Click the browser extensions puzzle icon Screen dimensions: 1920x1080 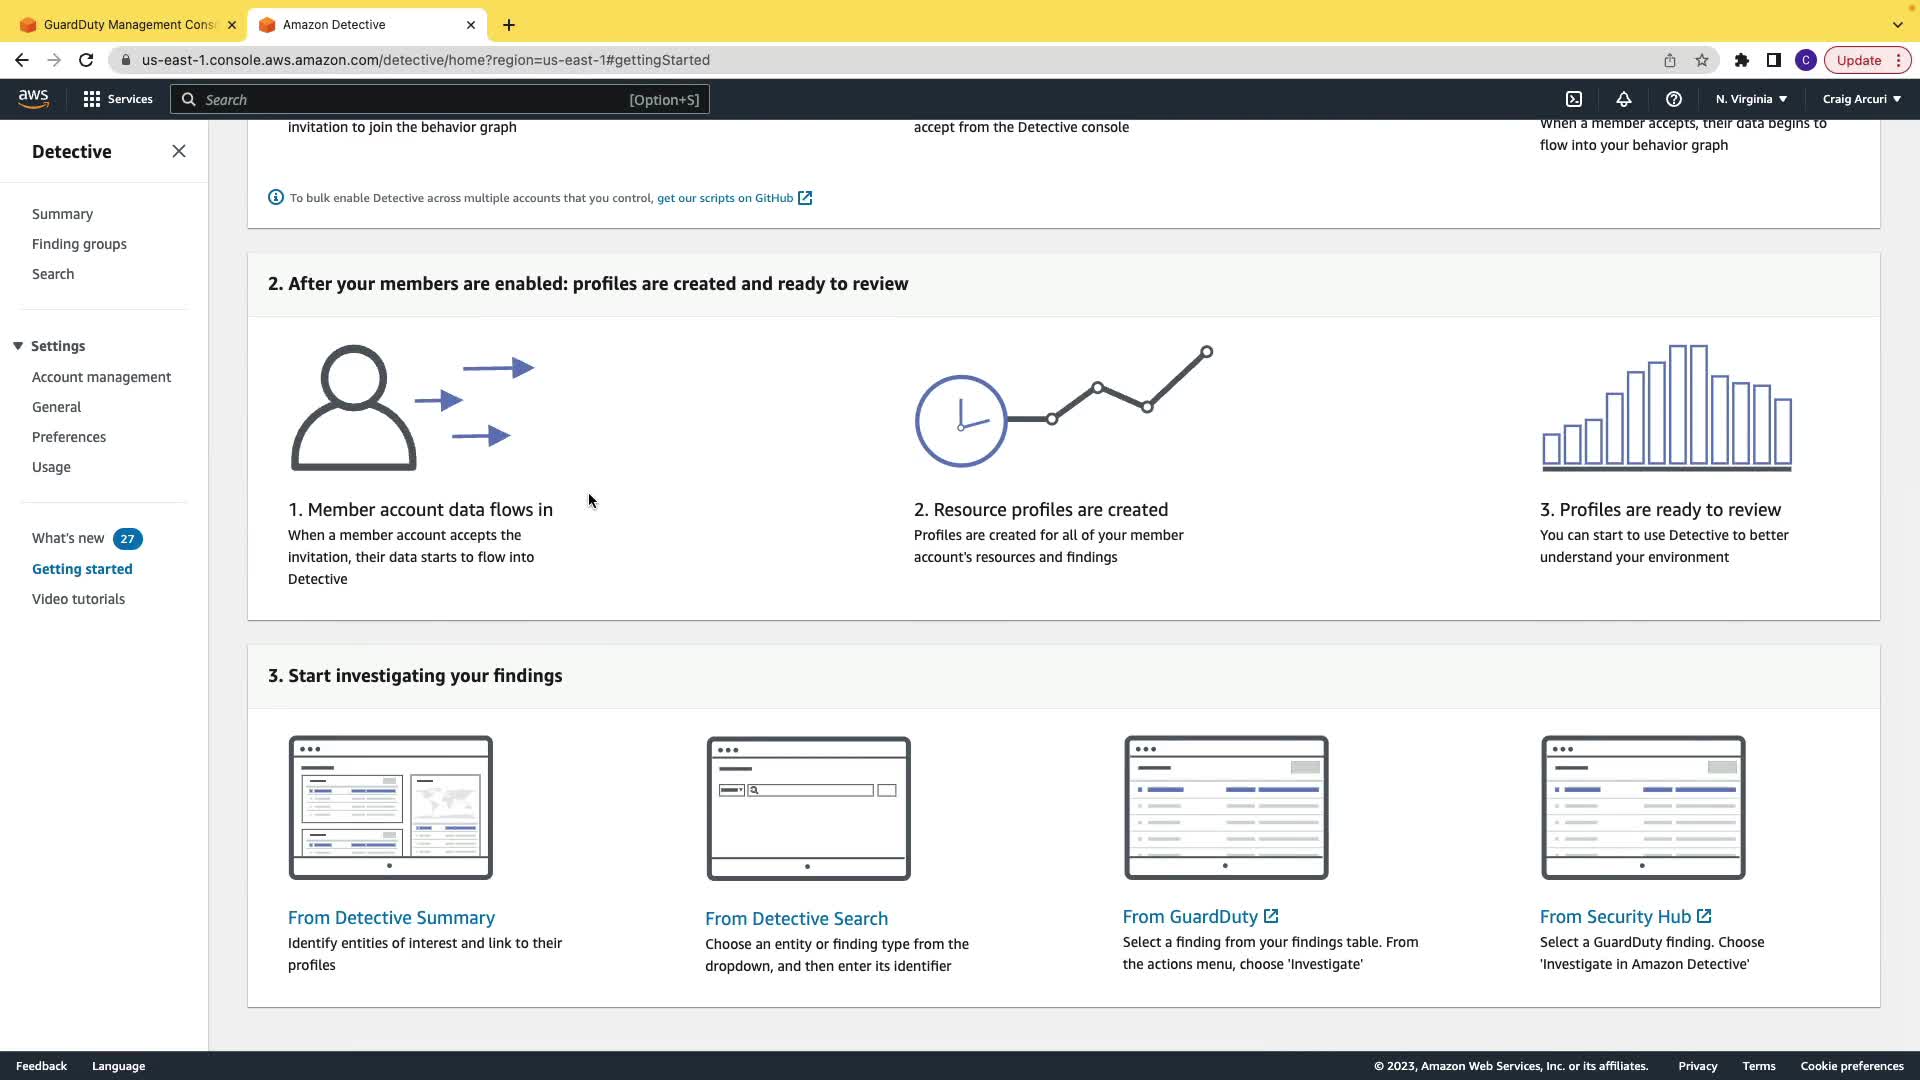[x=1741, y=60]
